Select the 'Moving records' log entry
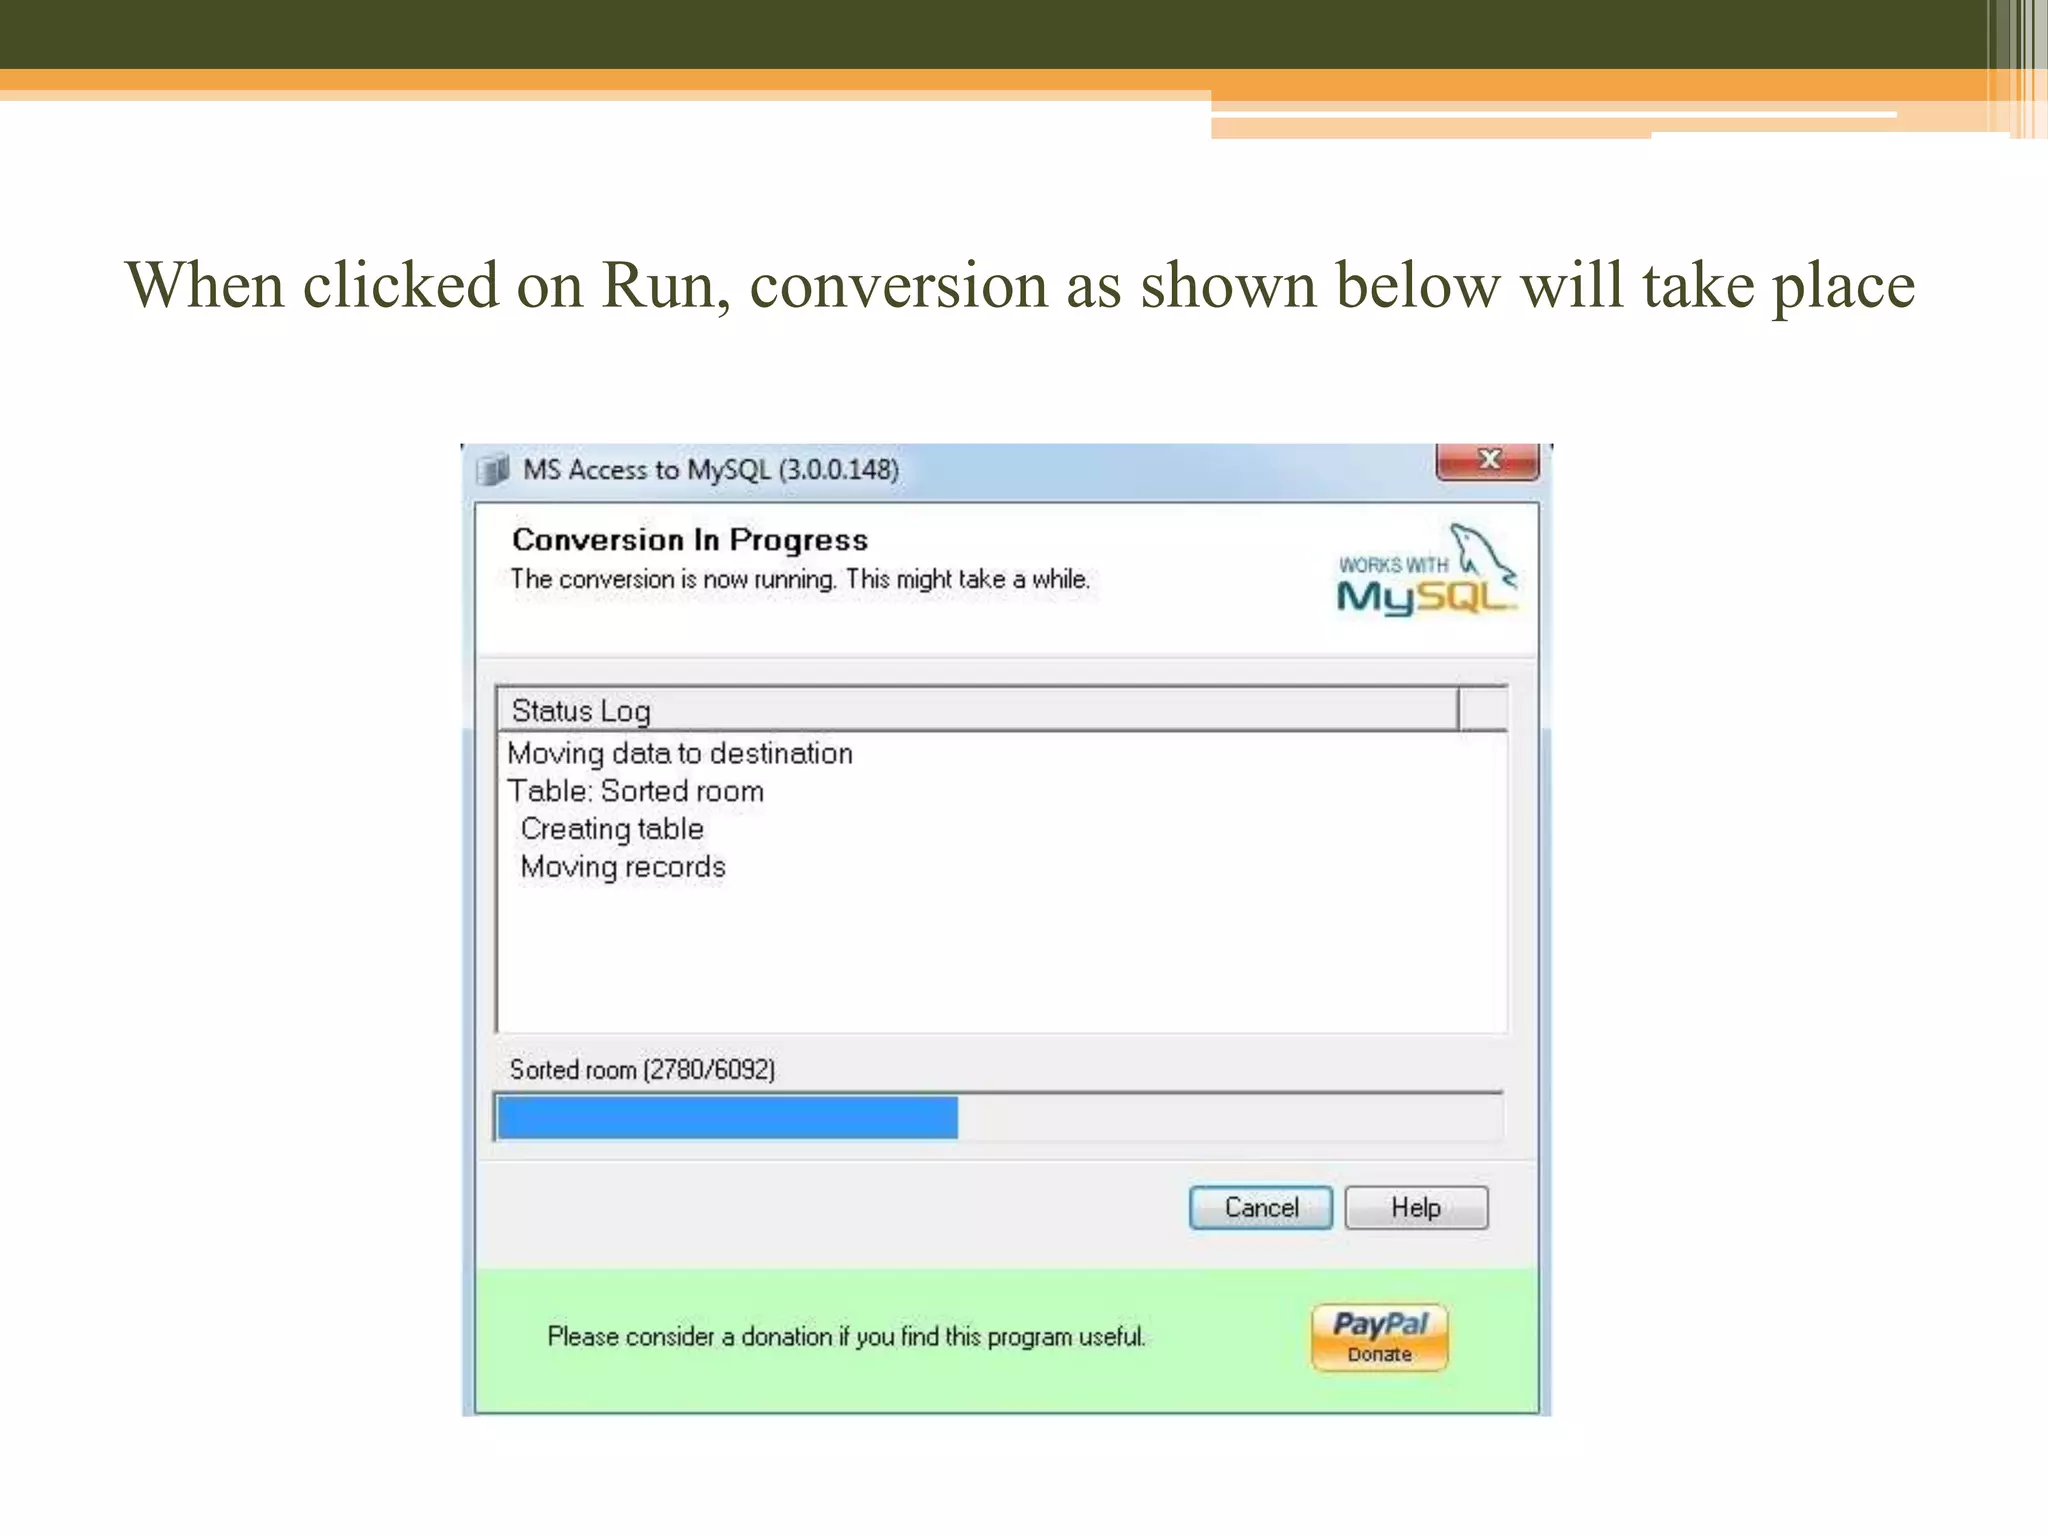The image size is (2048, 1536). tap(623, 867)
